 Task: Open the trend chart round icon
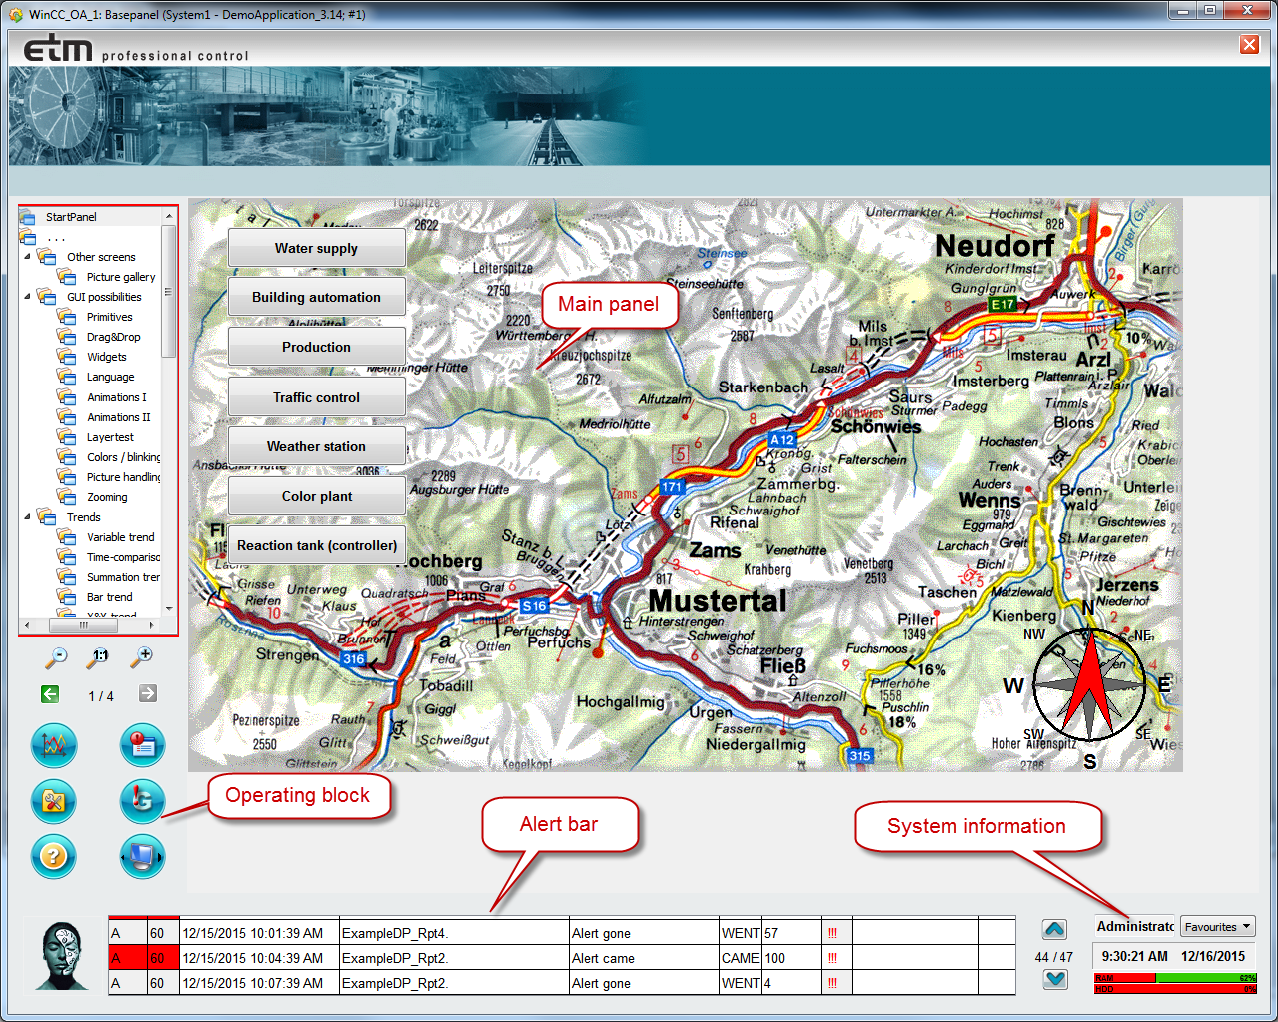click(x=54, y=745)
